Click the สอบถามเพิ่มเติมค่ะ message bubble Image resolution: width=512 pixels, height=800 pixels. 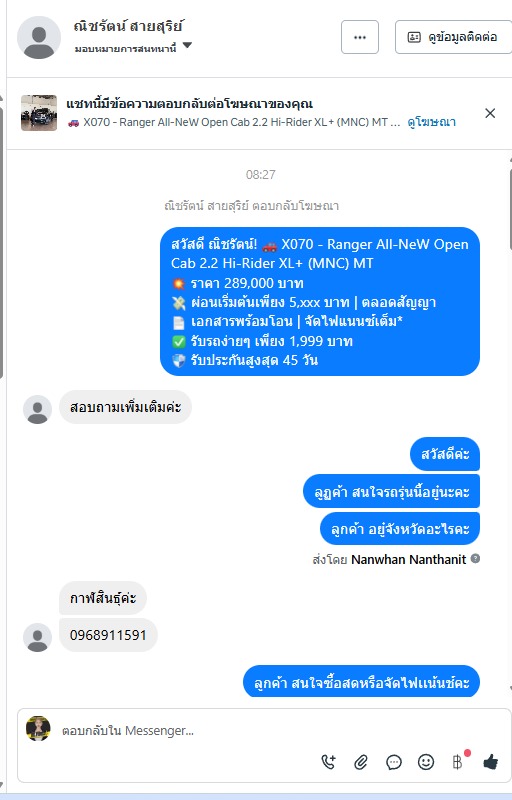[x=125, y=407]
